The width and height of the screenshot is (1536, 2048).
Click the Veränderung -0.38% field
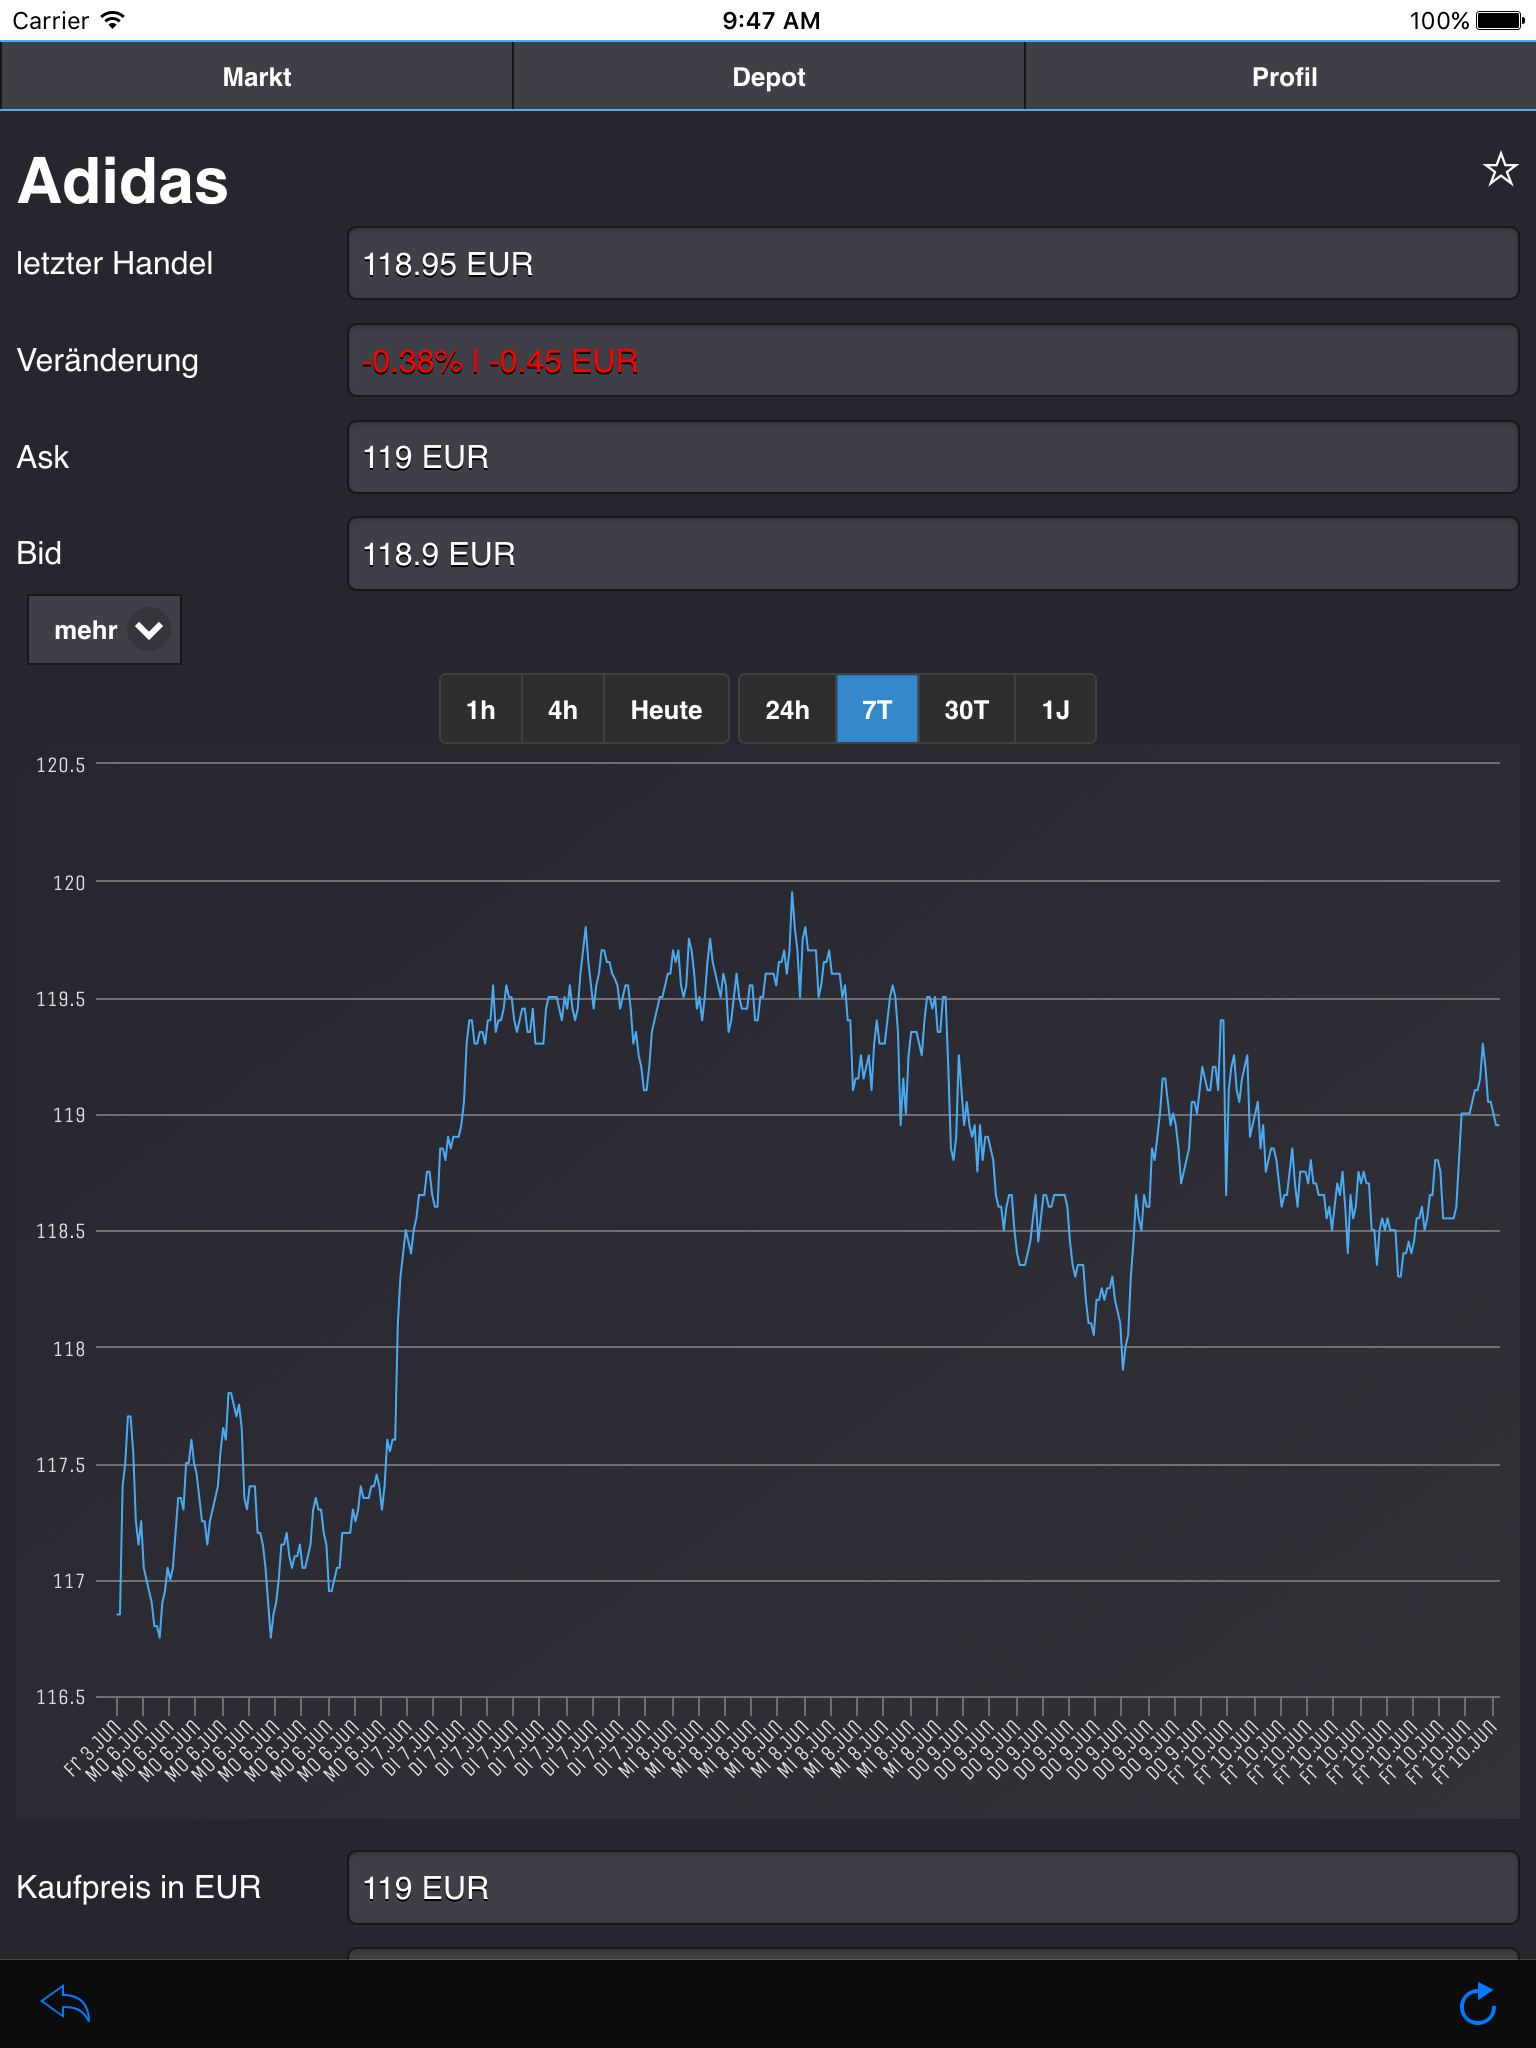pyautogui.click(x=933, y=361)
